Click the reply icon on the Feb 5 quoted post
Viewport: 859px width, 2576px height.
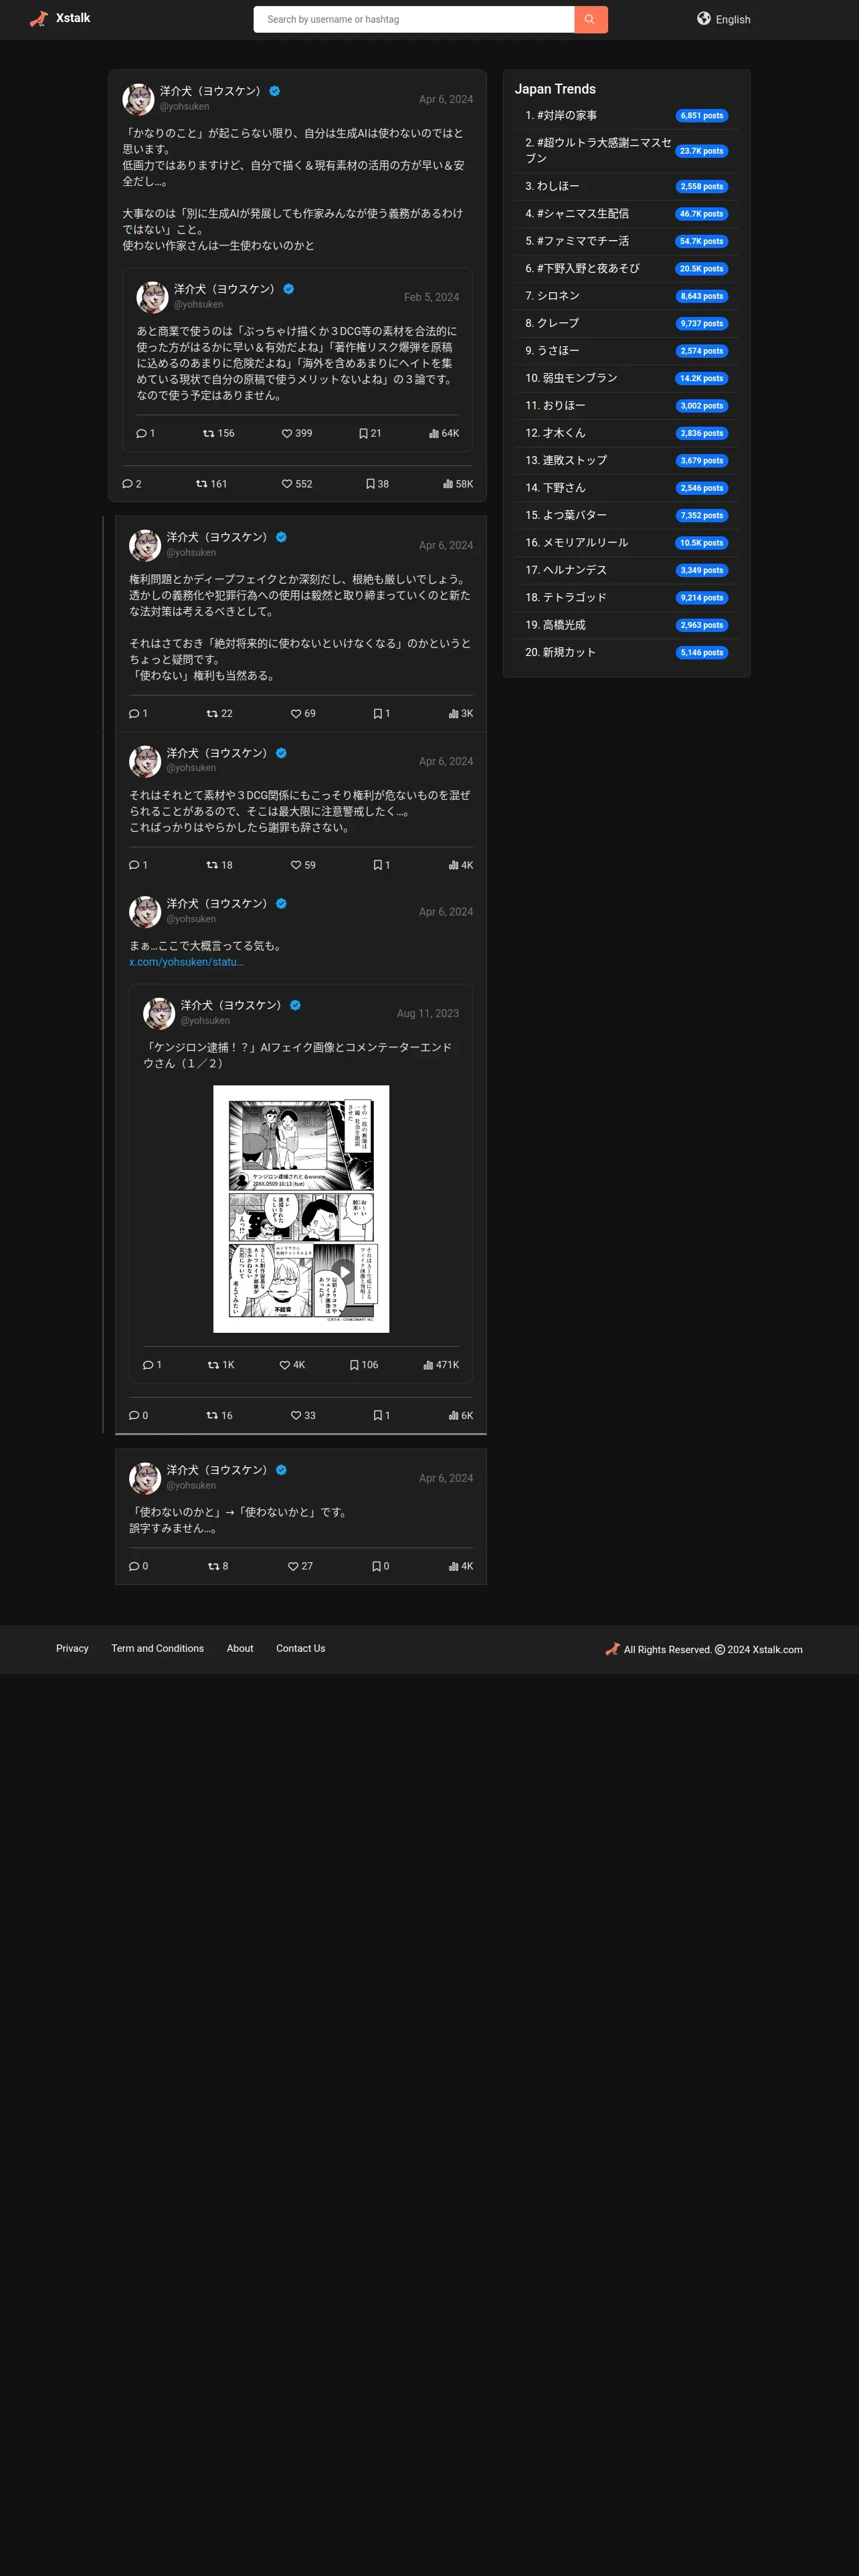click(x=141, y=433)
